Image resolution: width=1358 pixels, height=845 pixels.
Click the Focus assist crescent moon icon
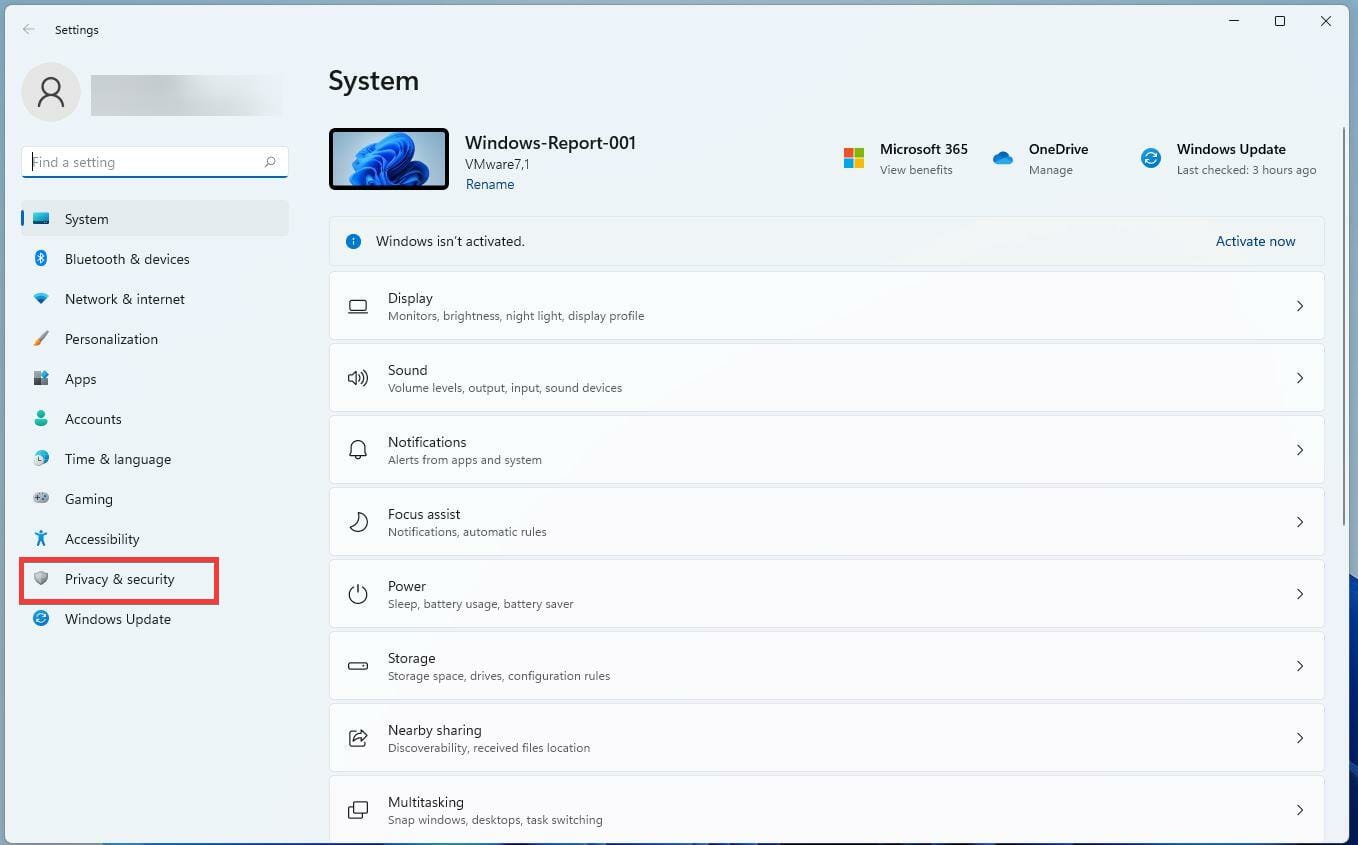click(x=358, y=521)
